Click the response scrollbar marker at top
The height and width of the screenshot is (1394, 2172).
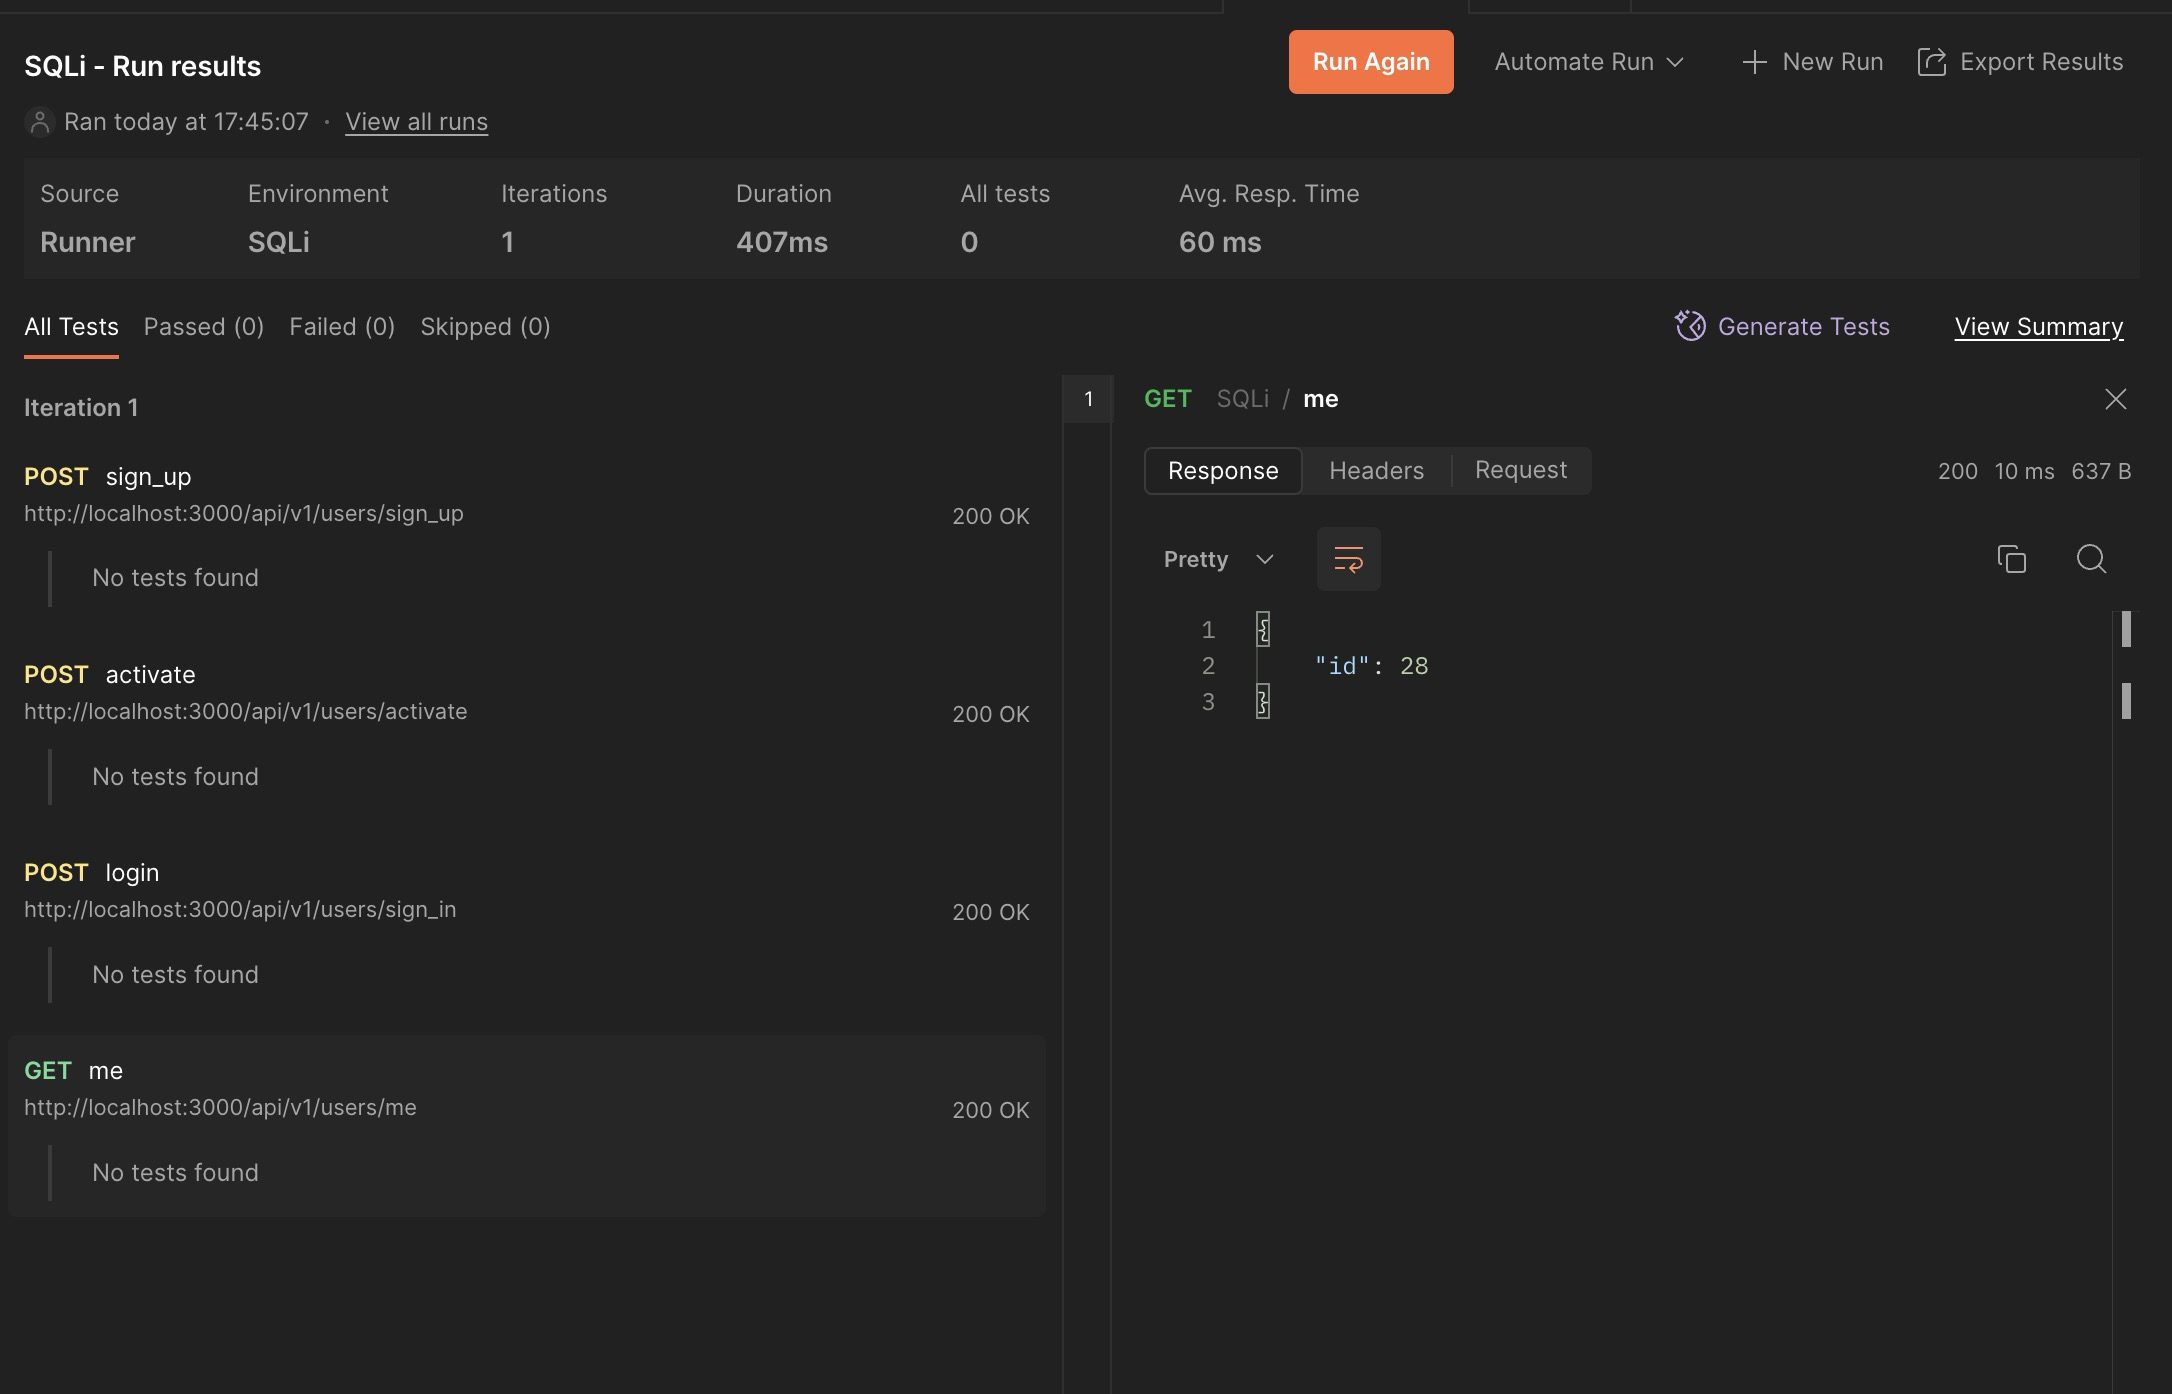click(2126, 629)
